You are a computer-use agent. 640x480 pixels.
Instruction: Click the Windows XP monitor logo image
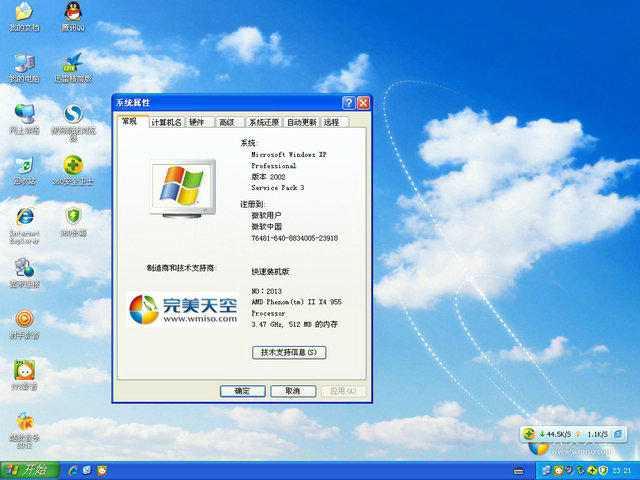pyautogui.click(x=182, y=189)
